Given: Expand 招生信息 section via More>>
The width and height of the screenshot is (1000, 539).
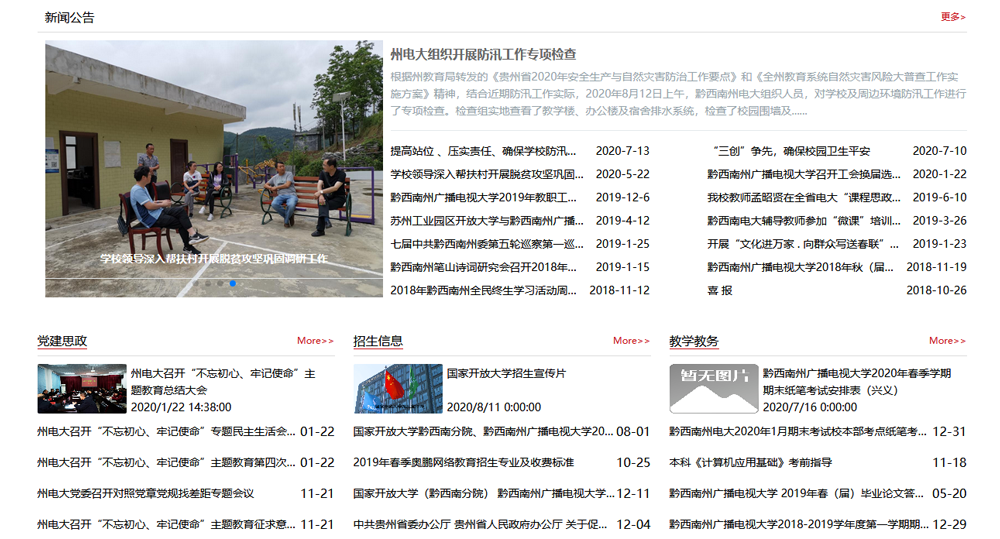Looking at the screenshot, I should [631, 341].
